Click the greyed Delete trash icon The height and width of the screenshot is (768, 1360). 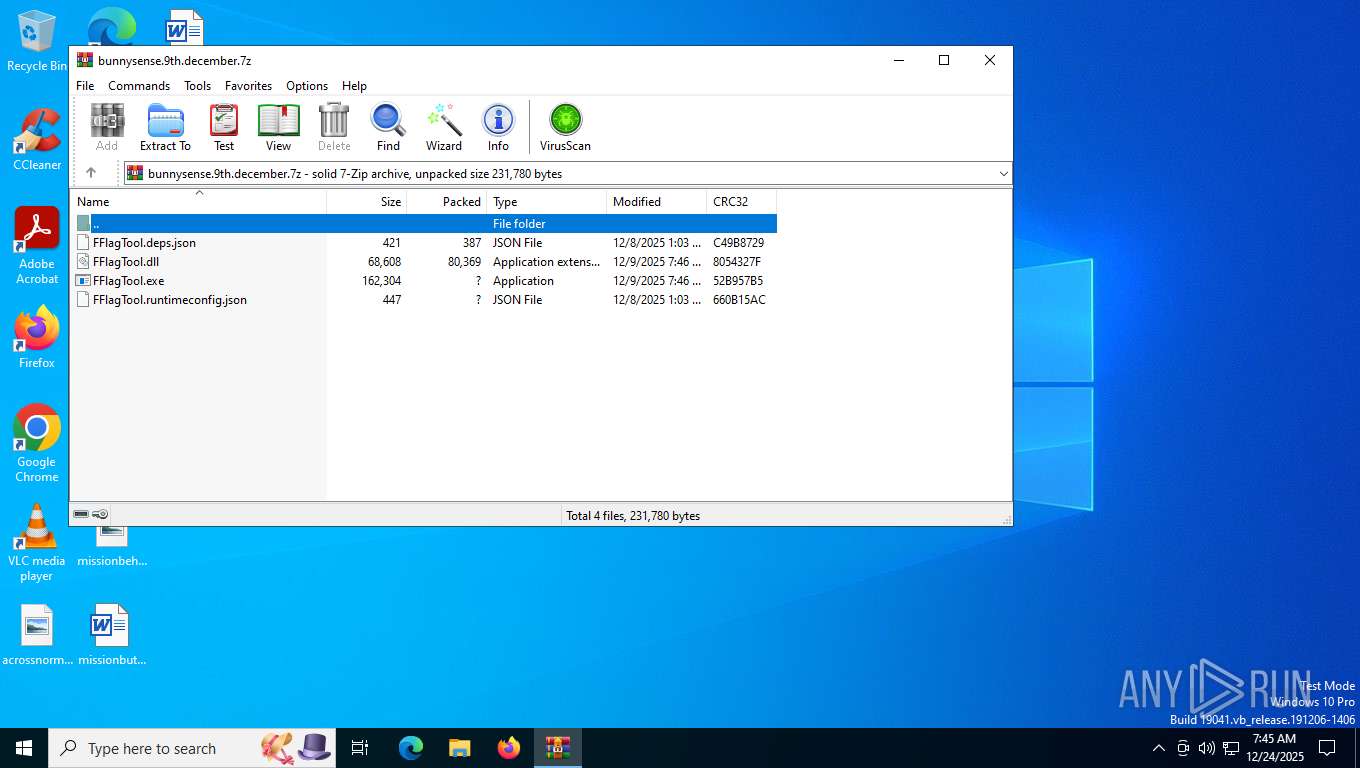(x=334, y=127)
